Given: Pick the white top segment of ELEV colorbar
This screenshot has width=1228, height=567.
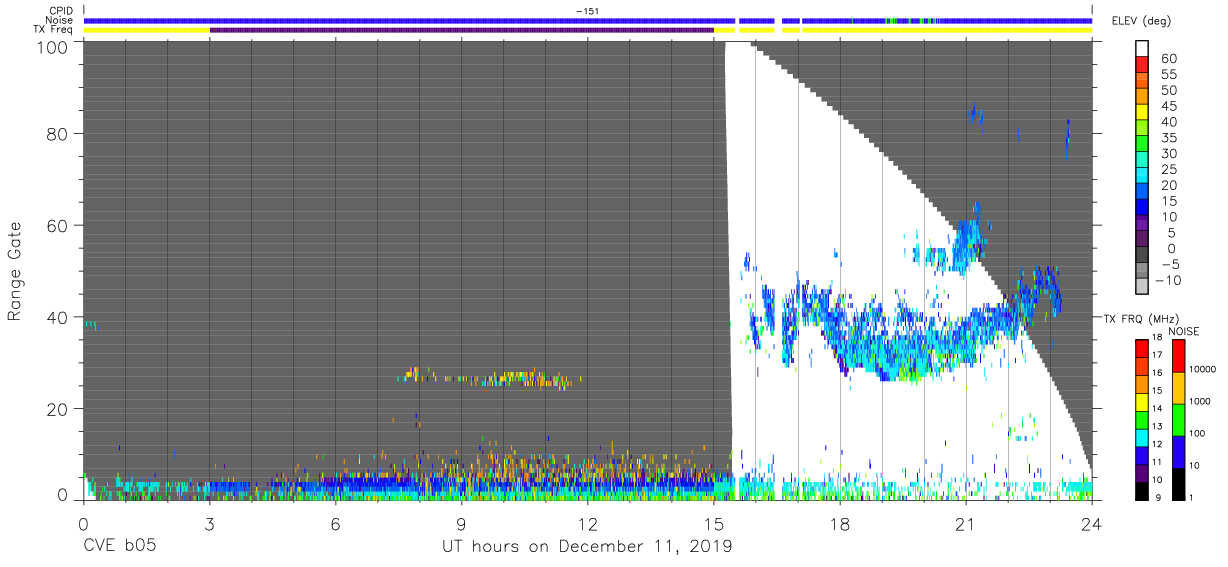Looking at the screenshot, I should click(x=1143, y=50).
